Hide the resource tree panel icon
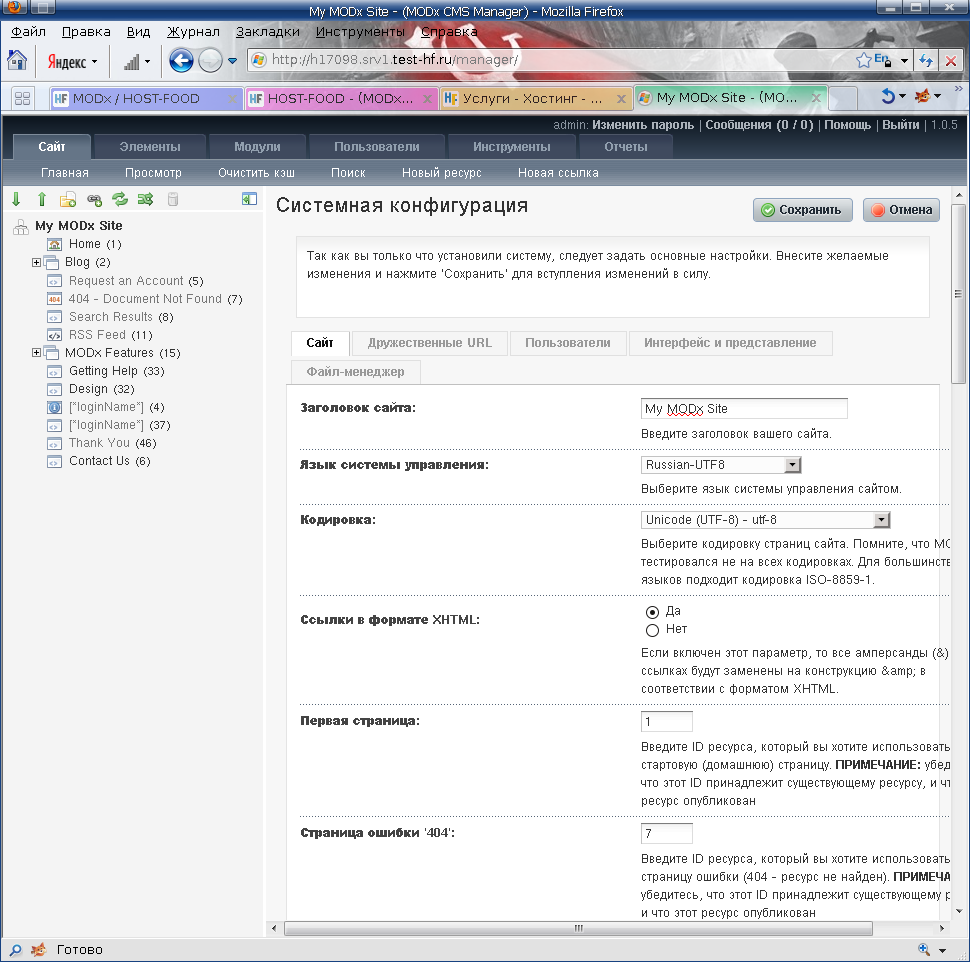Screen dimensions: 970x962 249,199
